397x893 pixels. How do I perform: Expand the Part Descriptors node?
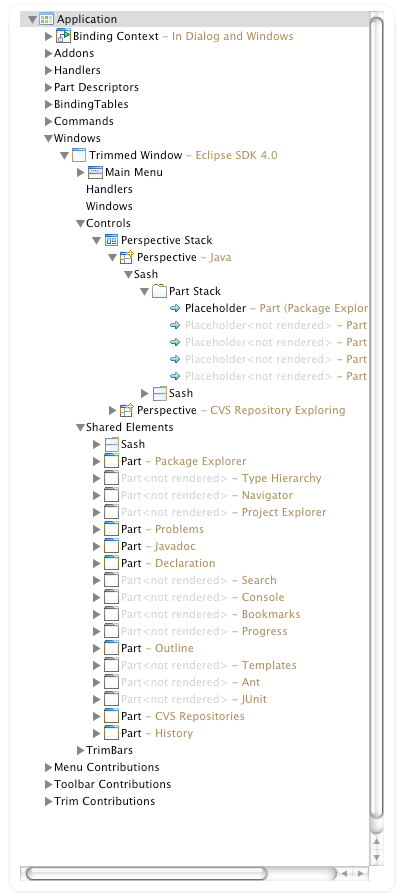pyautogui.click(x=48, y=88)
